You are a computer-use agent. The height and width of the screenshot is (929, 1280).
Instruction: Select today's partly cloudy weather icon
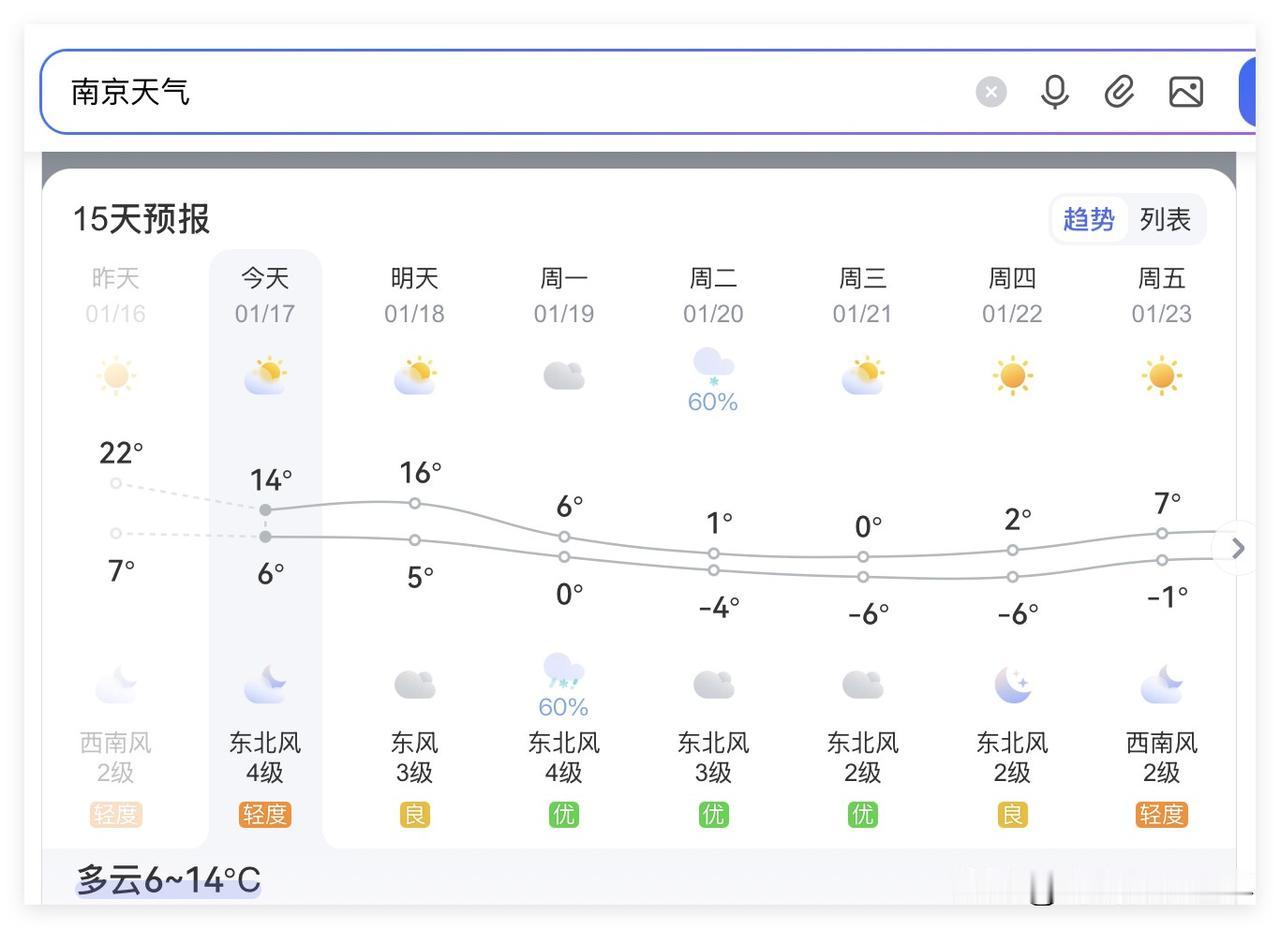(x=265, y=376)
